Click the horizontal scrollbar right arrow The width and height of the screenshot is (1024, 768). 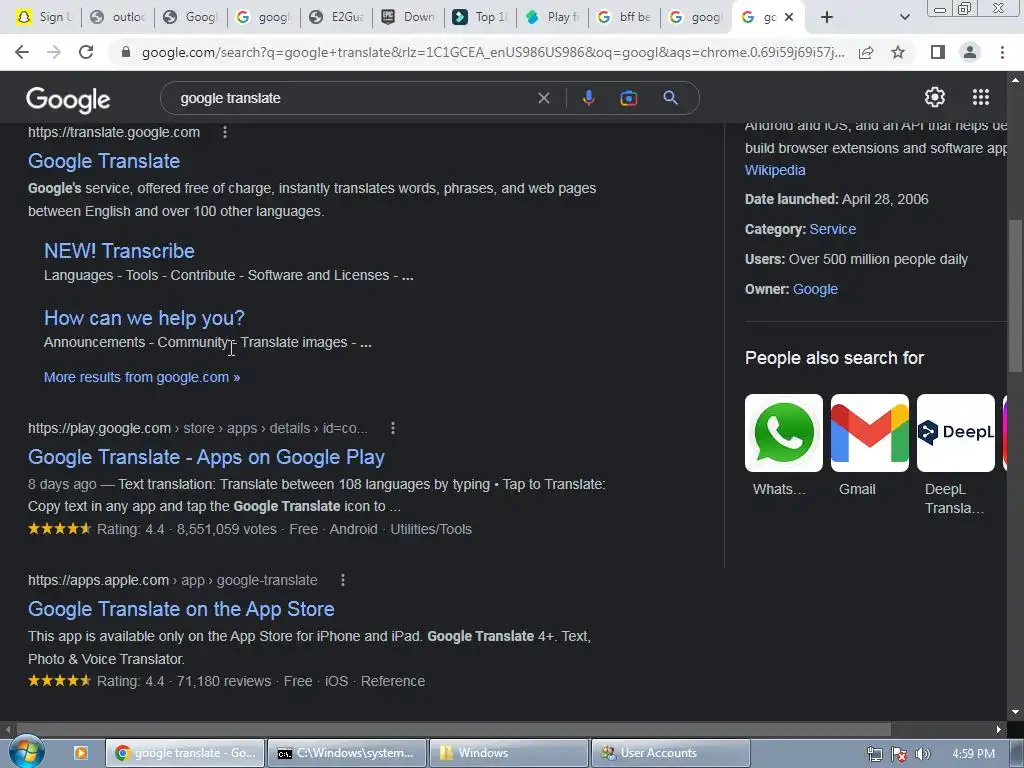(999, 729)
